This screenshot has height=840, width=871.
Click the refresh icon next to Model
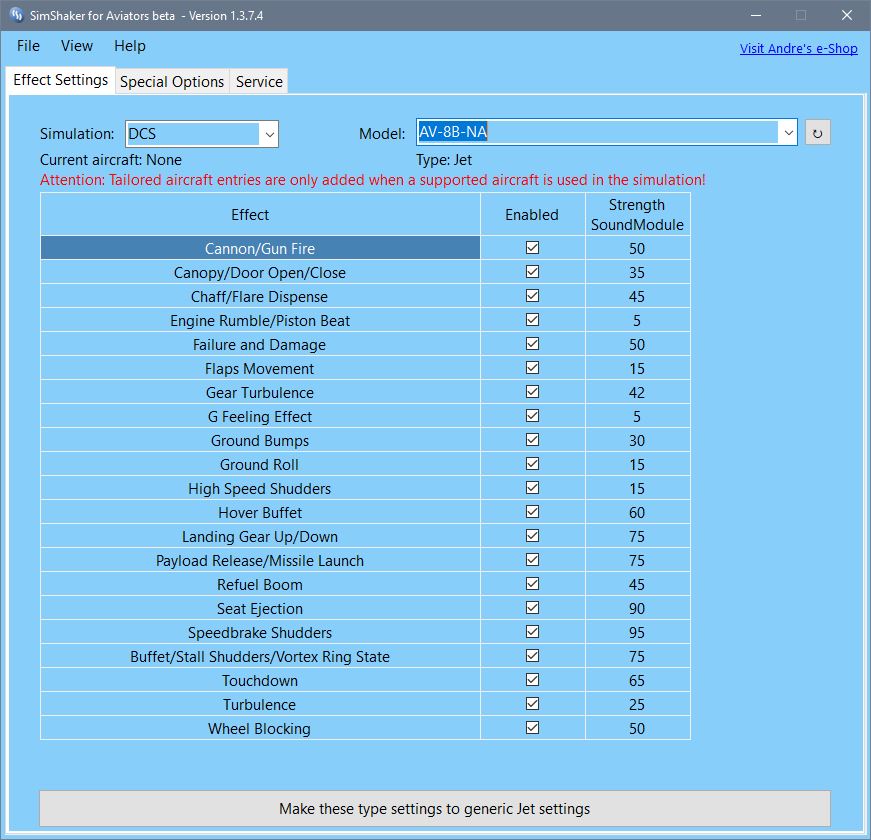coord(817,133)
